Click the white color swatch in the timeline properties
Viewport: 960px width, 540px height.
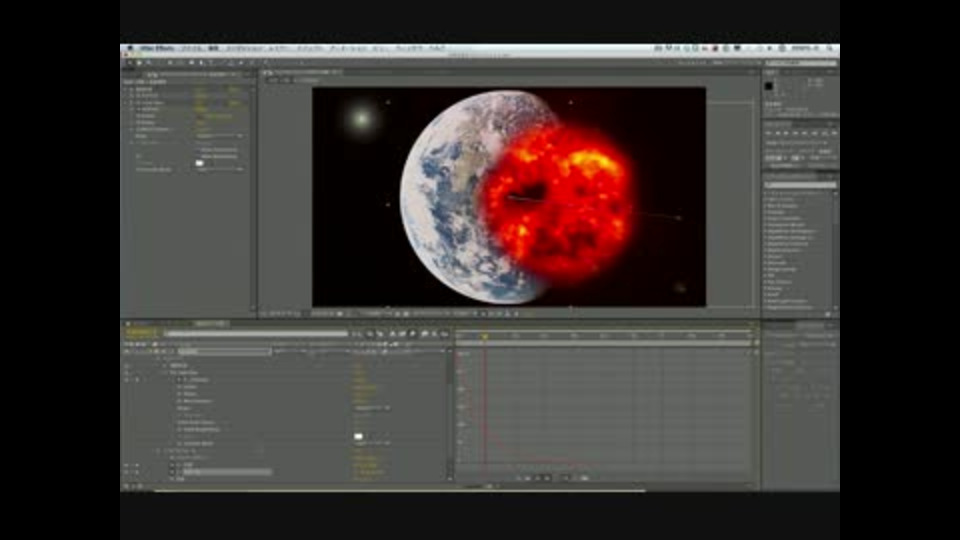coord(358,436)
